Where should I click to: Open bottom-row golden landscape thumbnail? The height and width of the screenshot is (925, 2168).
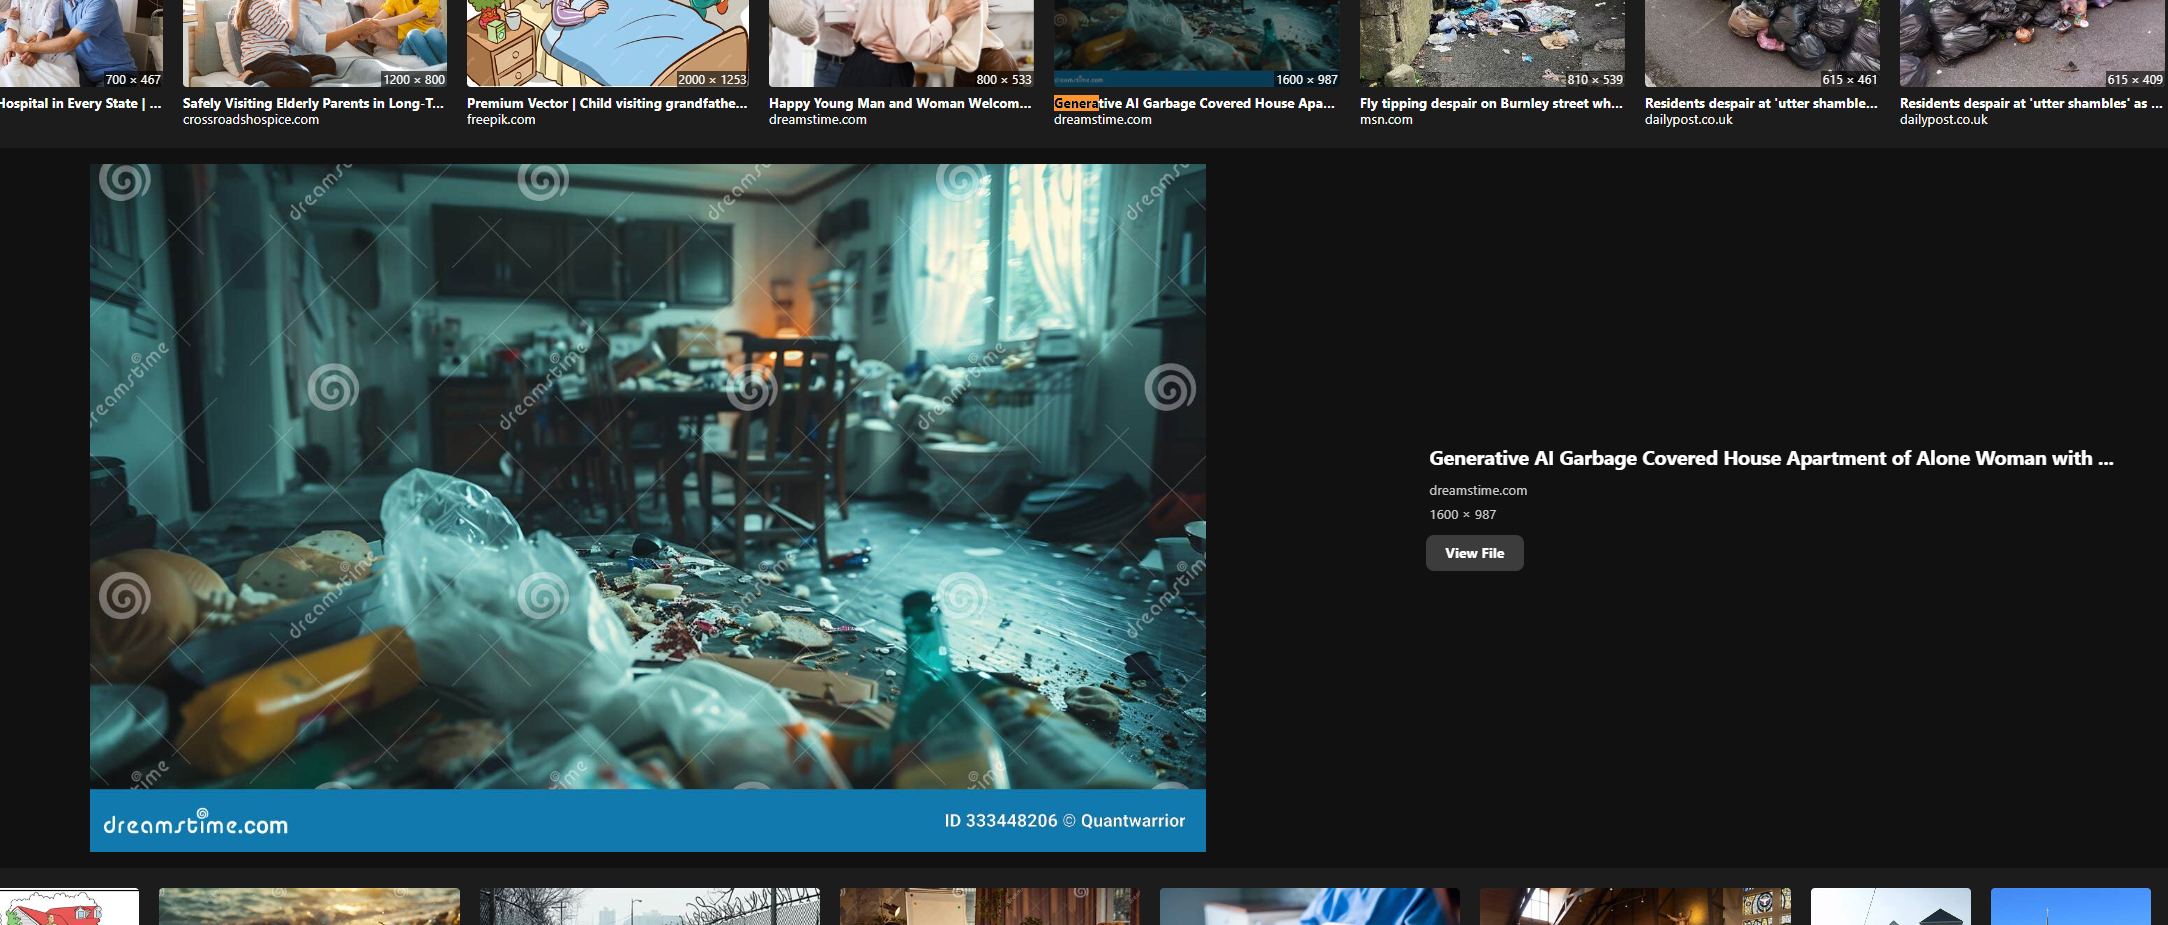tap(309, 907)
